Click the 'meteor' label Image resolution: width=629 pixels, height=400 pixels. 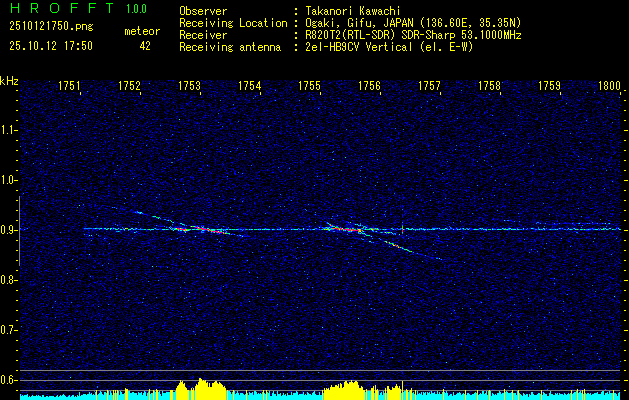coord(142,31)
